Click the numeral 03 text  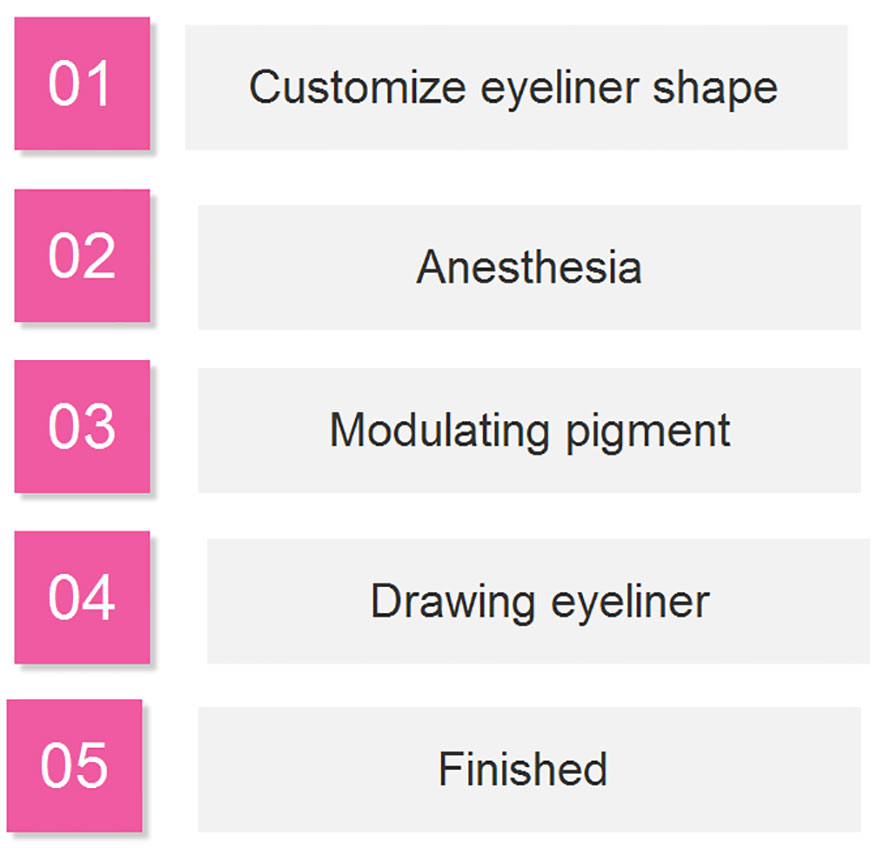82,427
